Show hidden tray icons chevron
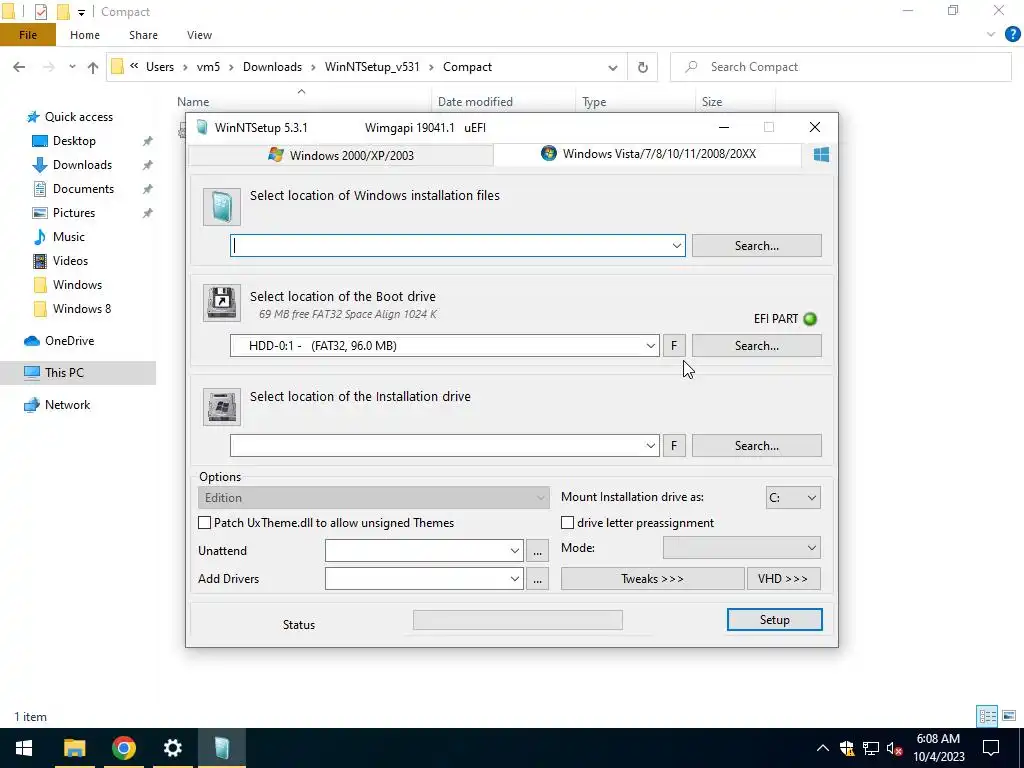 pyautogui.click(x=823, y=748)
